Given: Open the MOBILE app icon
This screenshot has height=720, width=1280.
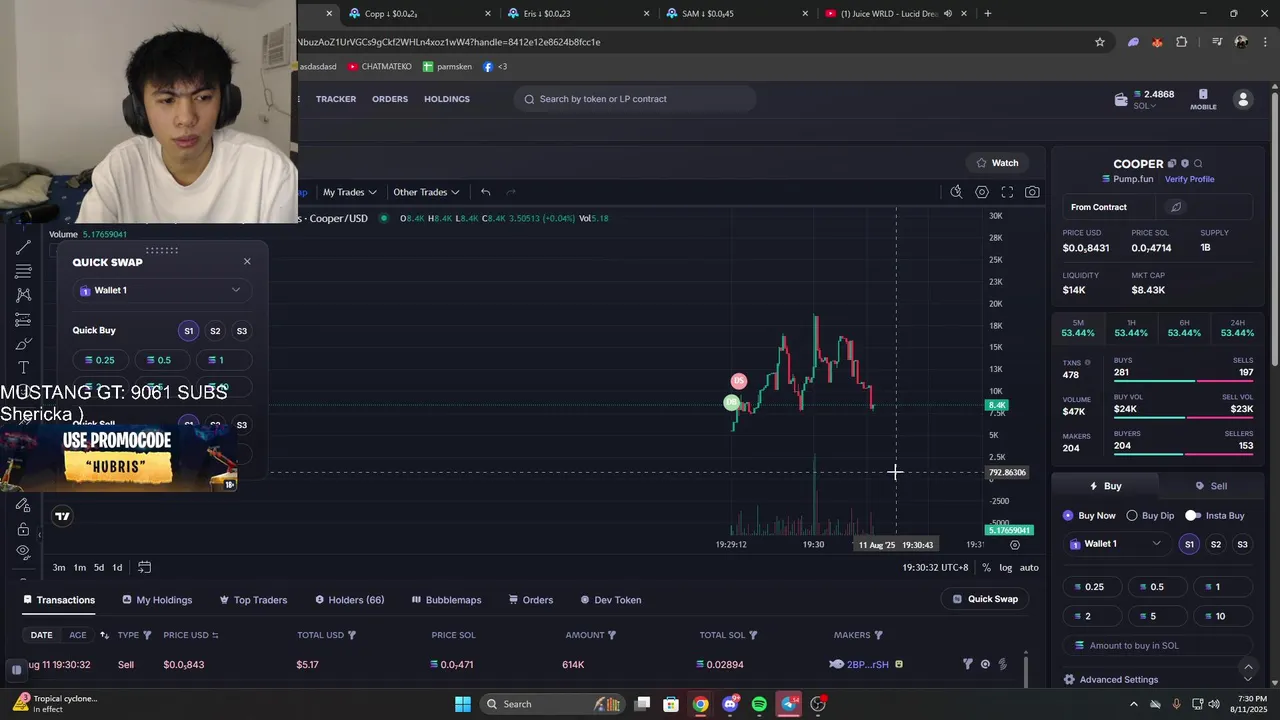Looking at the screenshot, I should point(1203,99).
